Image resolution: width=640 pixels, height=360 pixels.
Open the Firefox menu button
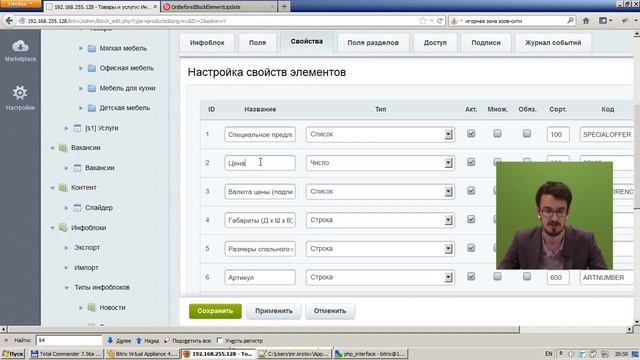pos(20,4)
